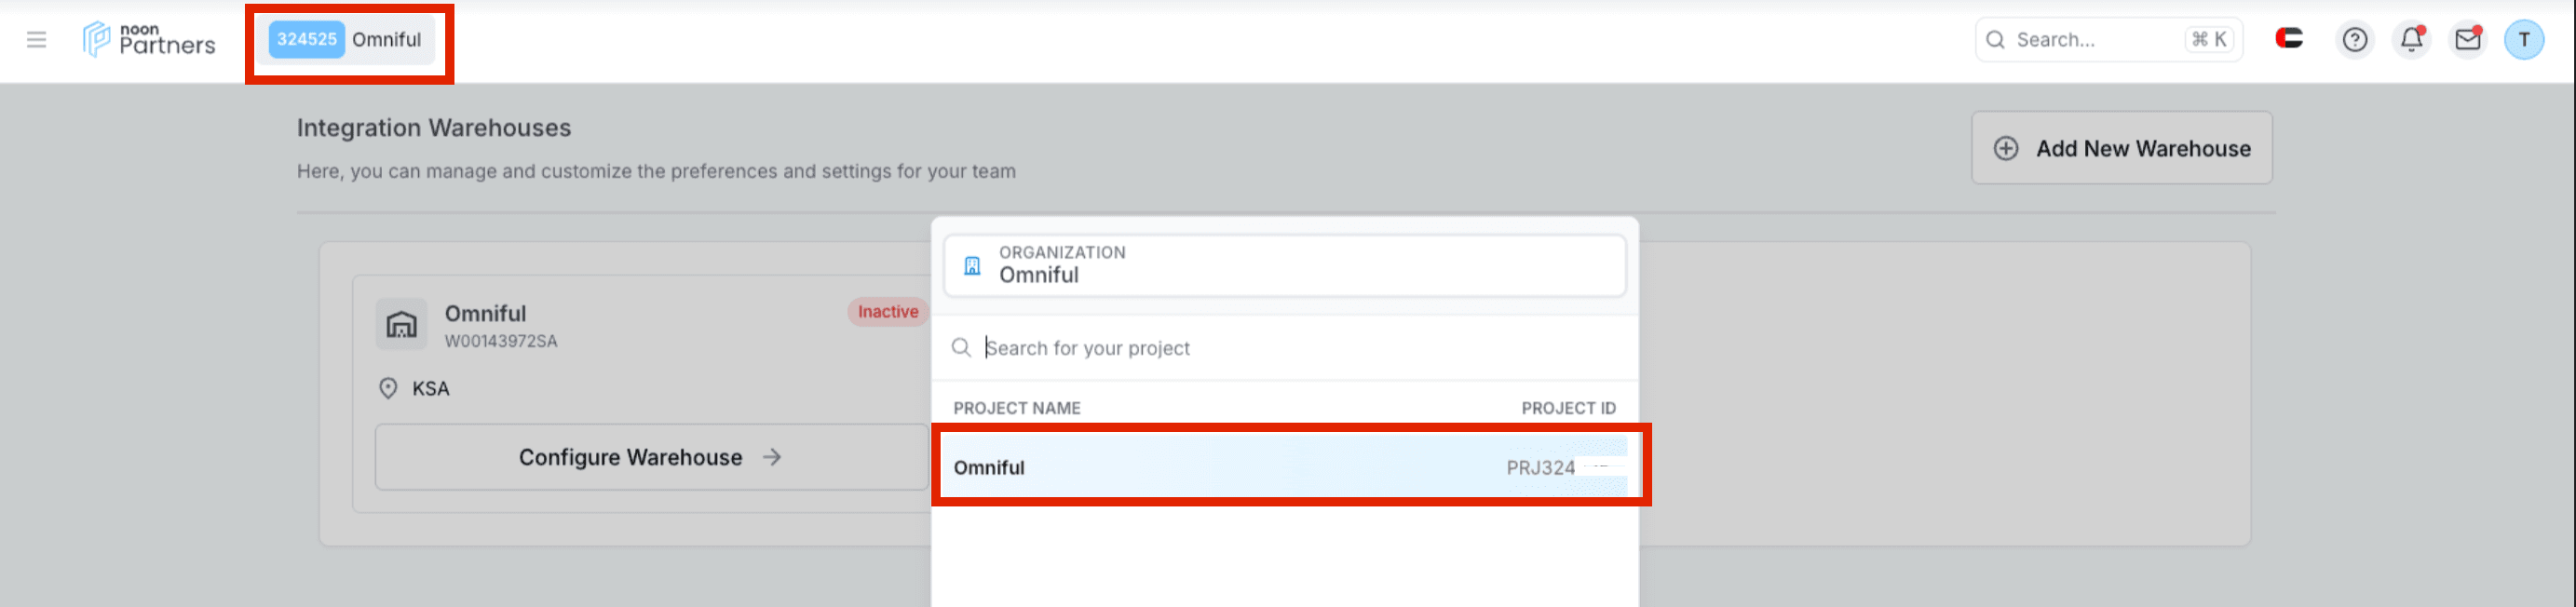Click the PROJECT NAME column header
2576x607 pixels.
[x=1016, y=408]
